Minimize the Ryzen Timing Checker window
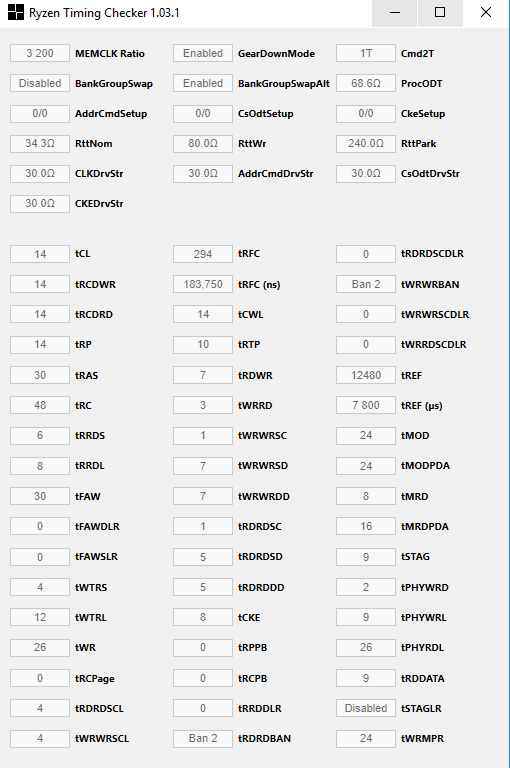 click(x=394, y=13)
